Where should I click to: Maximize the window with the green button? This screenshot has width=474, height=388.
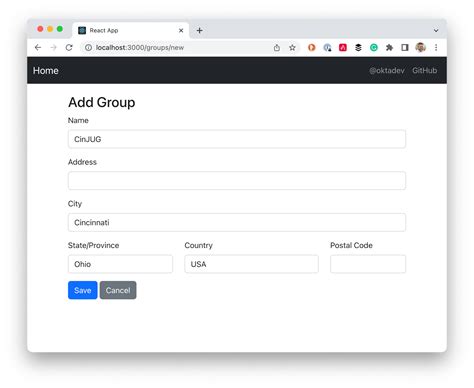point(60,29)
